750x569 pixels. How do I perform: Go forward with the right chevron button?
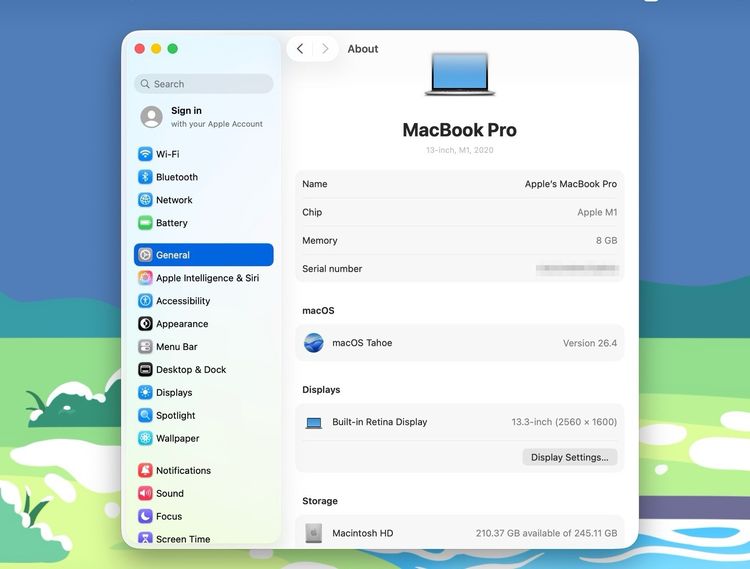tap(325, 49)
